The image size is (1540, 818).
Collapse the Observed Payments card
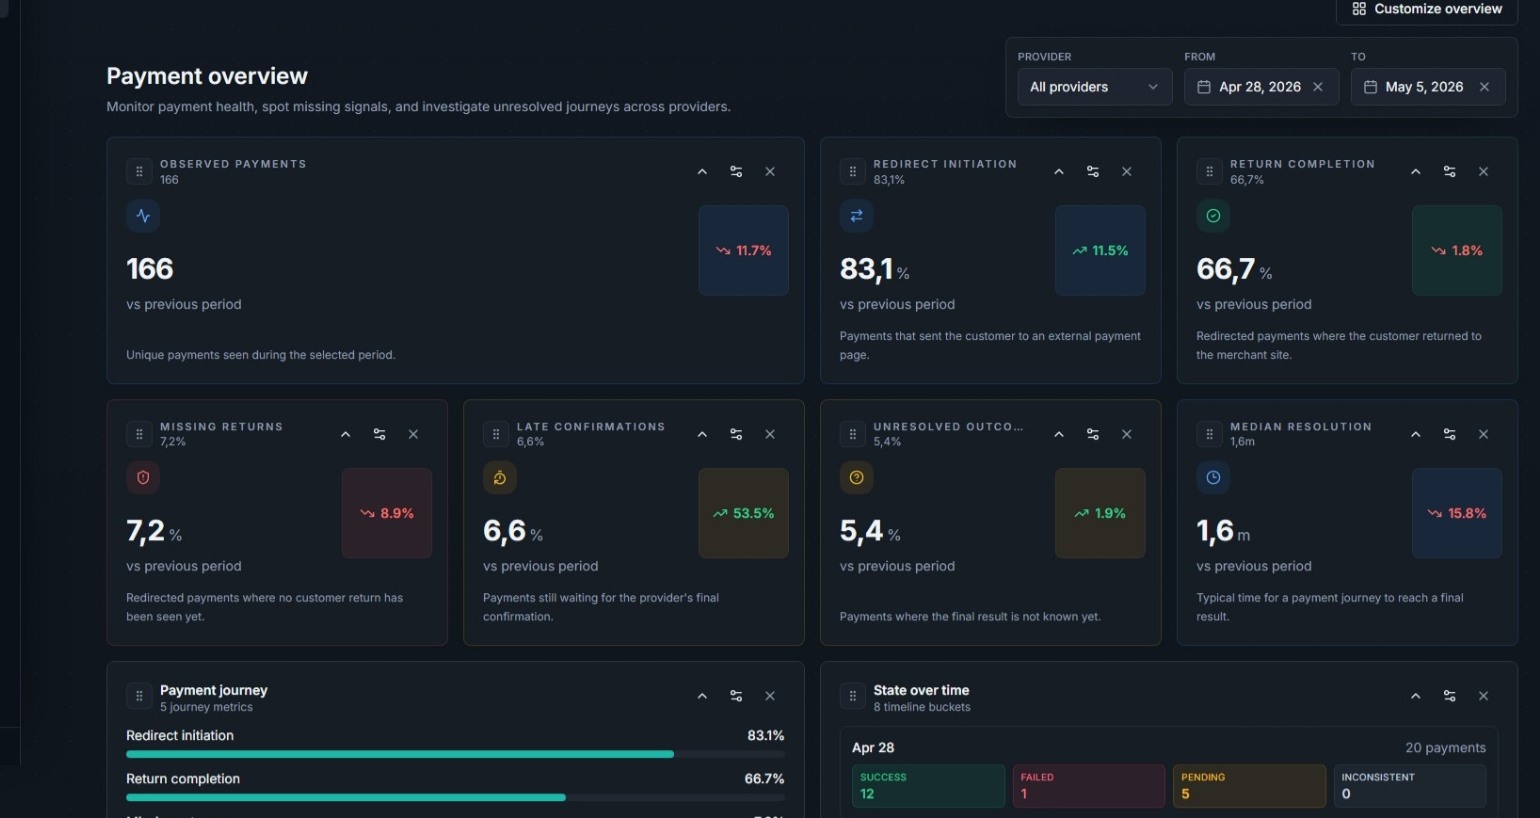[702, 172]
